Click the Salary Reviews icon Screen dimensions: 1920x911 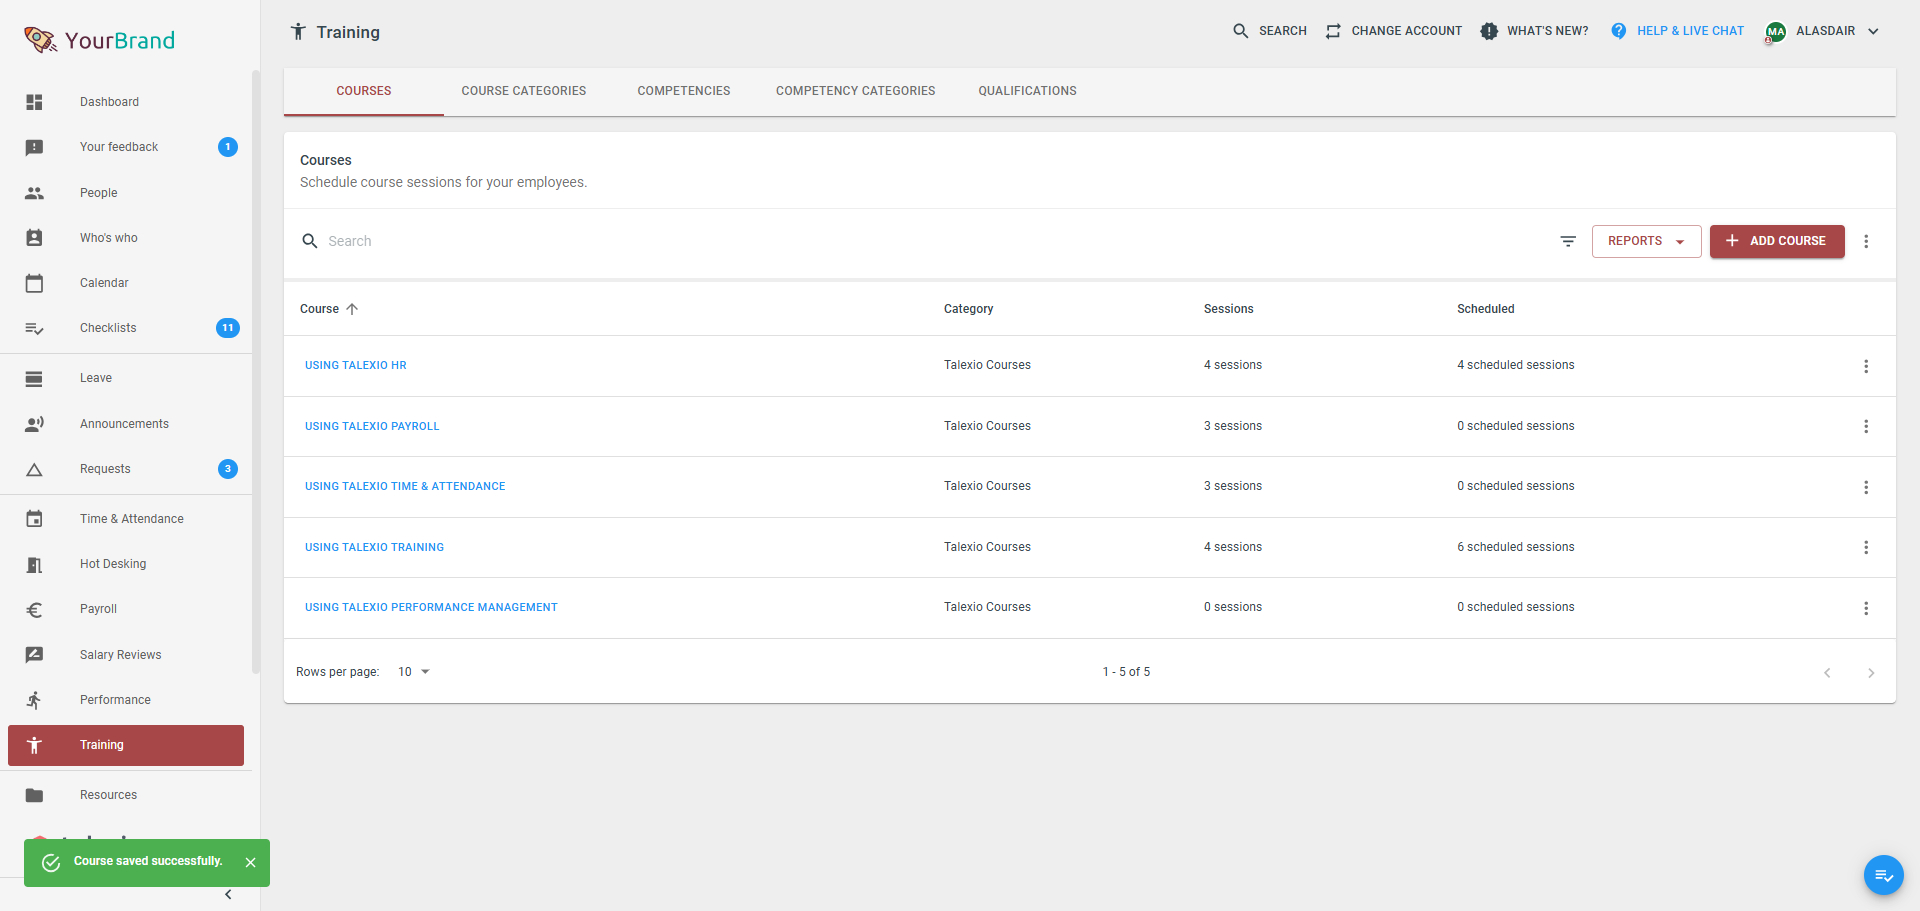click(x=34, y=655)
